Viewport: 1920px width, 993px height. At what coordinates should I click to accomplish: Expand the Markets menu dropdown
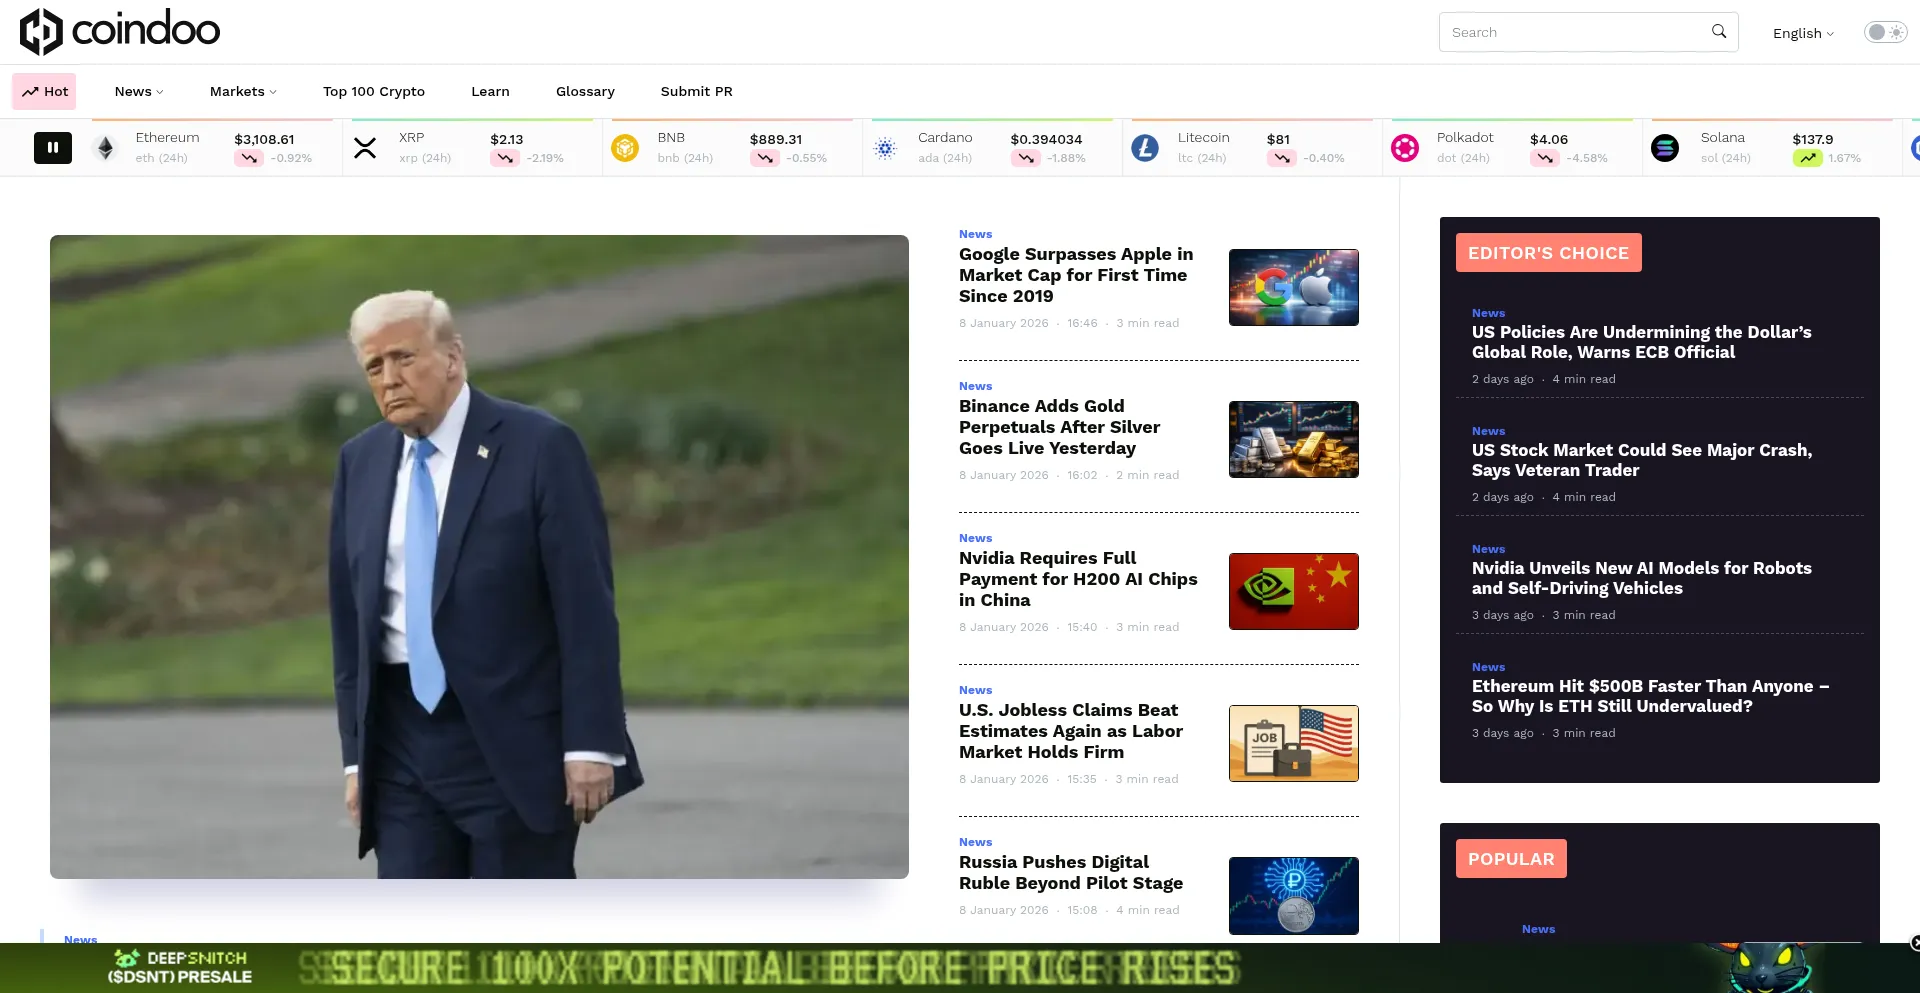(243, 91)
